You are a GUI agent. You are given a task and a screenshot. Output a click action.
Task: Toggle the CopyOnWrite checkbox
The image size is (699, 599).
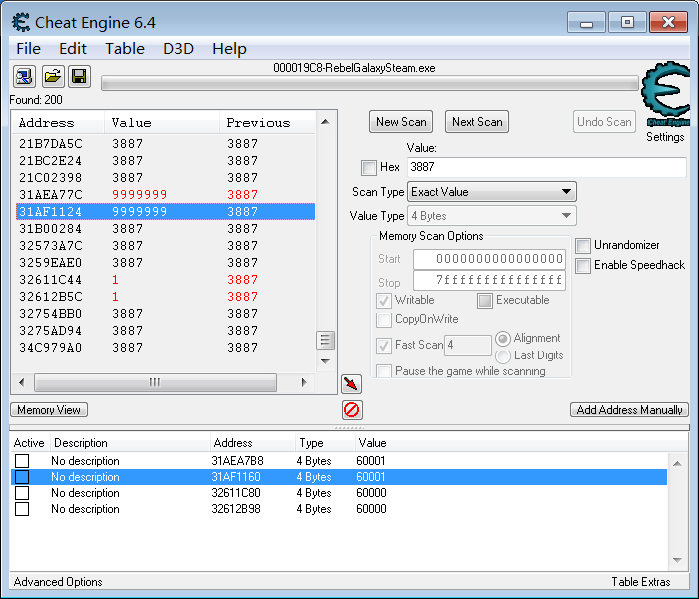click(x=384, y=320)
